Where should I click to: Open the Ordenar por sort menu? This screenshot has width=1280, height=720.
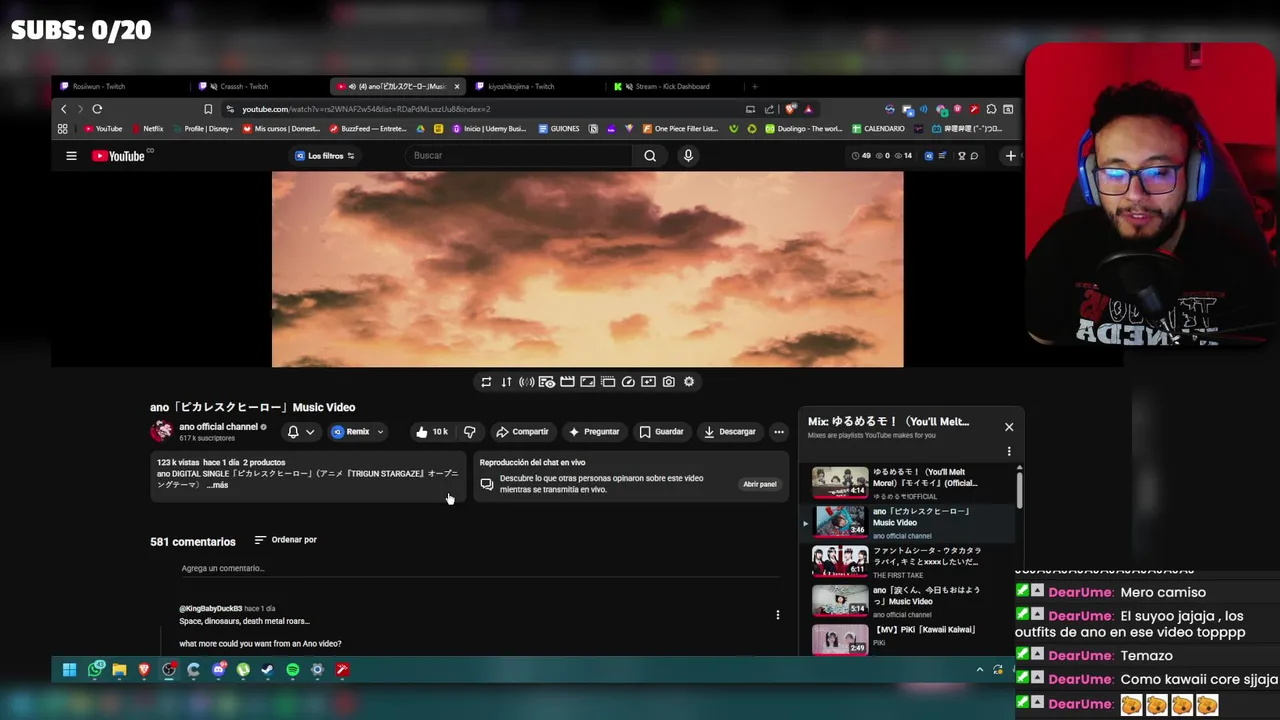click(x=285, y=540)
